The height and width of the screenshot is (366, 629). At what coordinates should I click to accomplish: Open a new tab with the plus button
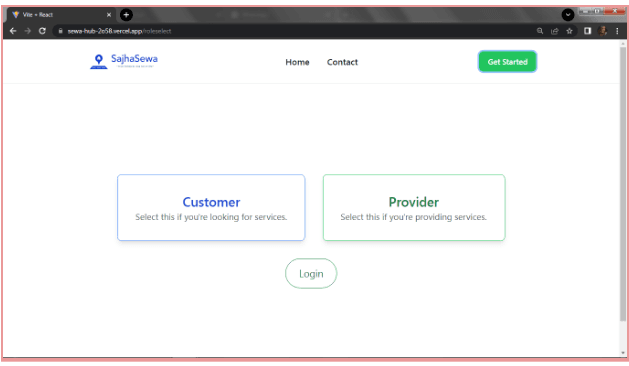click(126, 15)
